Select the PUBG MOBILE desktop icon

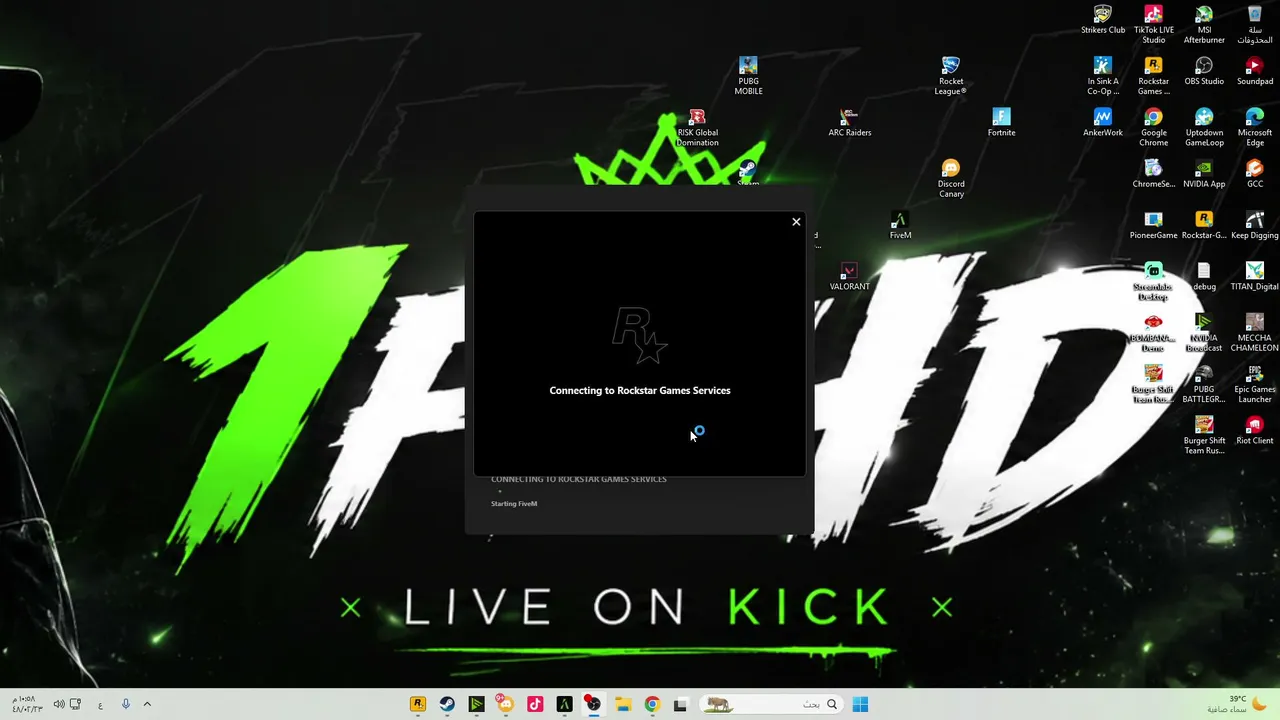point(748,76)
